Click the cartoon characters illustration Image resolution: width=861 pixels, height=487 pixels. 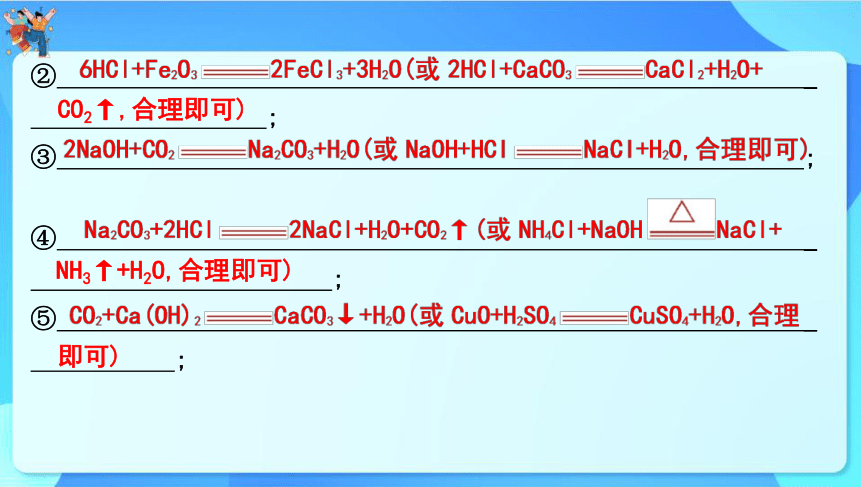pos(29,30)
